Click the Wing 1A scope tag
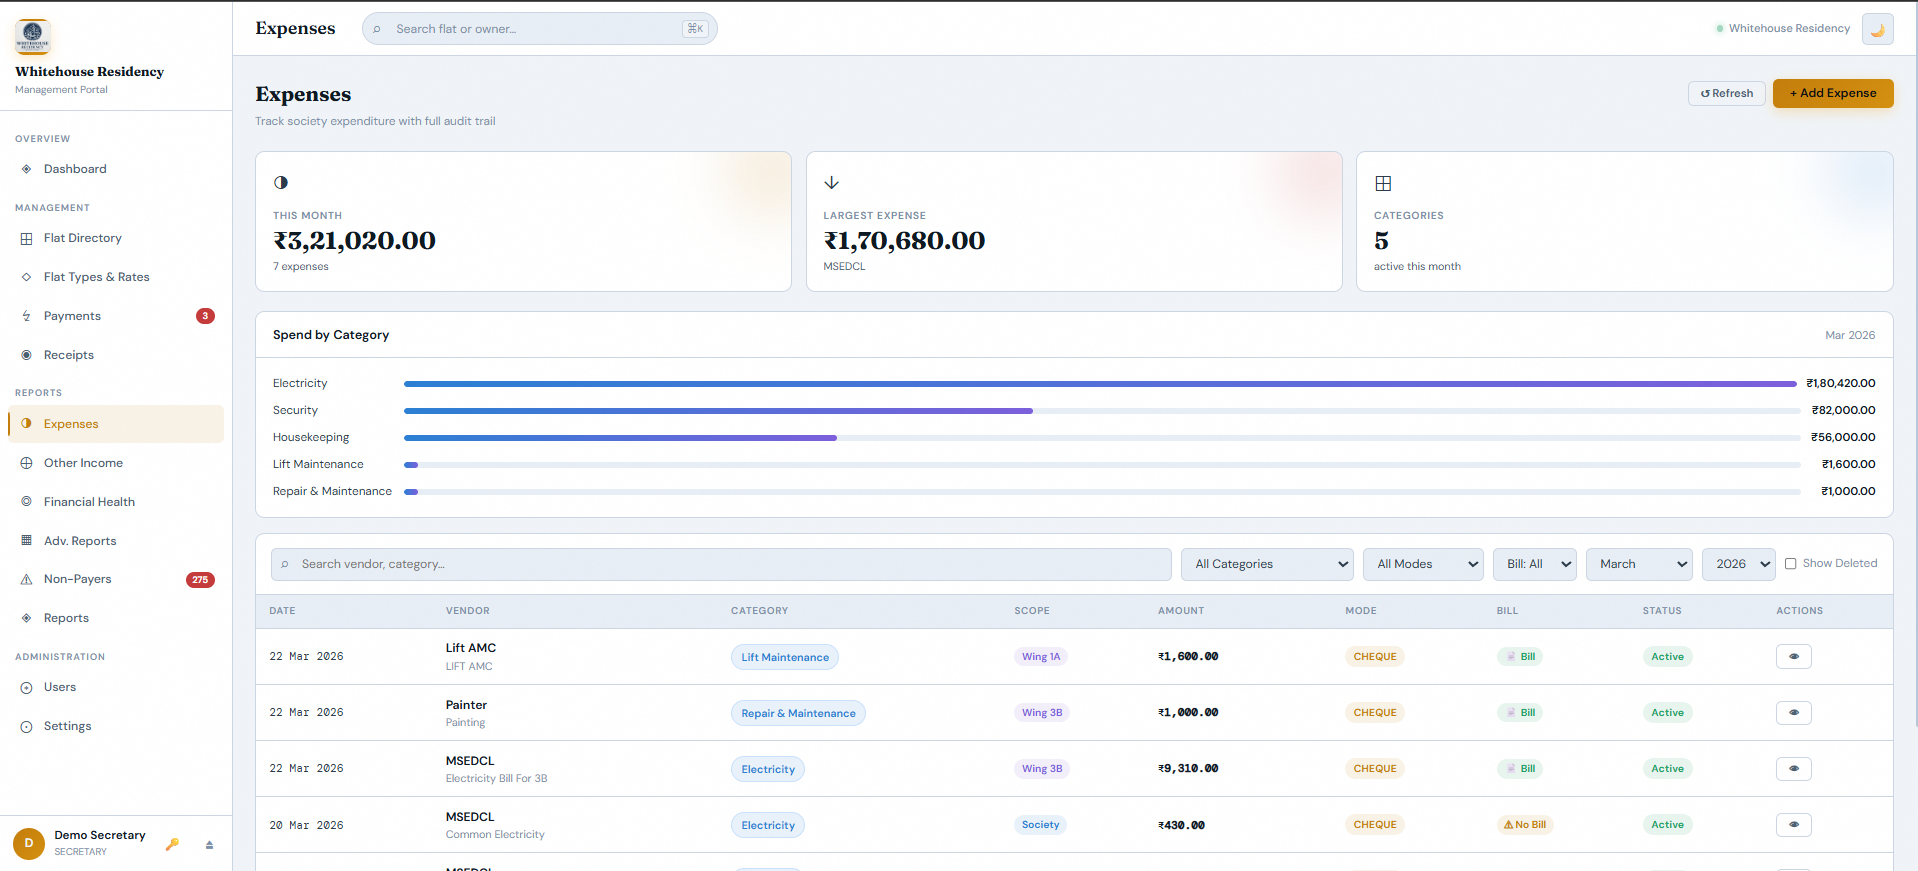This screenshot has height=871, width=1918. [x=1041, y=657]
